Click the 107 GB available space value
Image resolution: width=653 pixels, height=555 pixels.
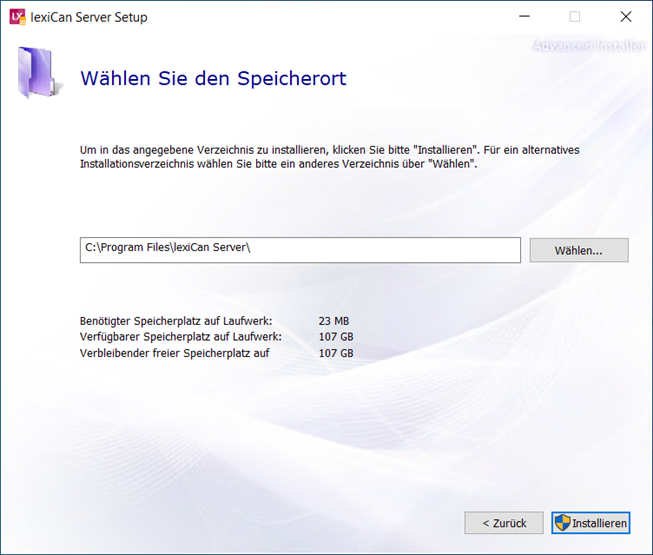(335, 337)
